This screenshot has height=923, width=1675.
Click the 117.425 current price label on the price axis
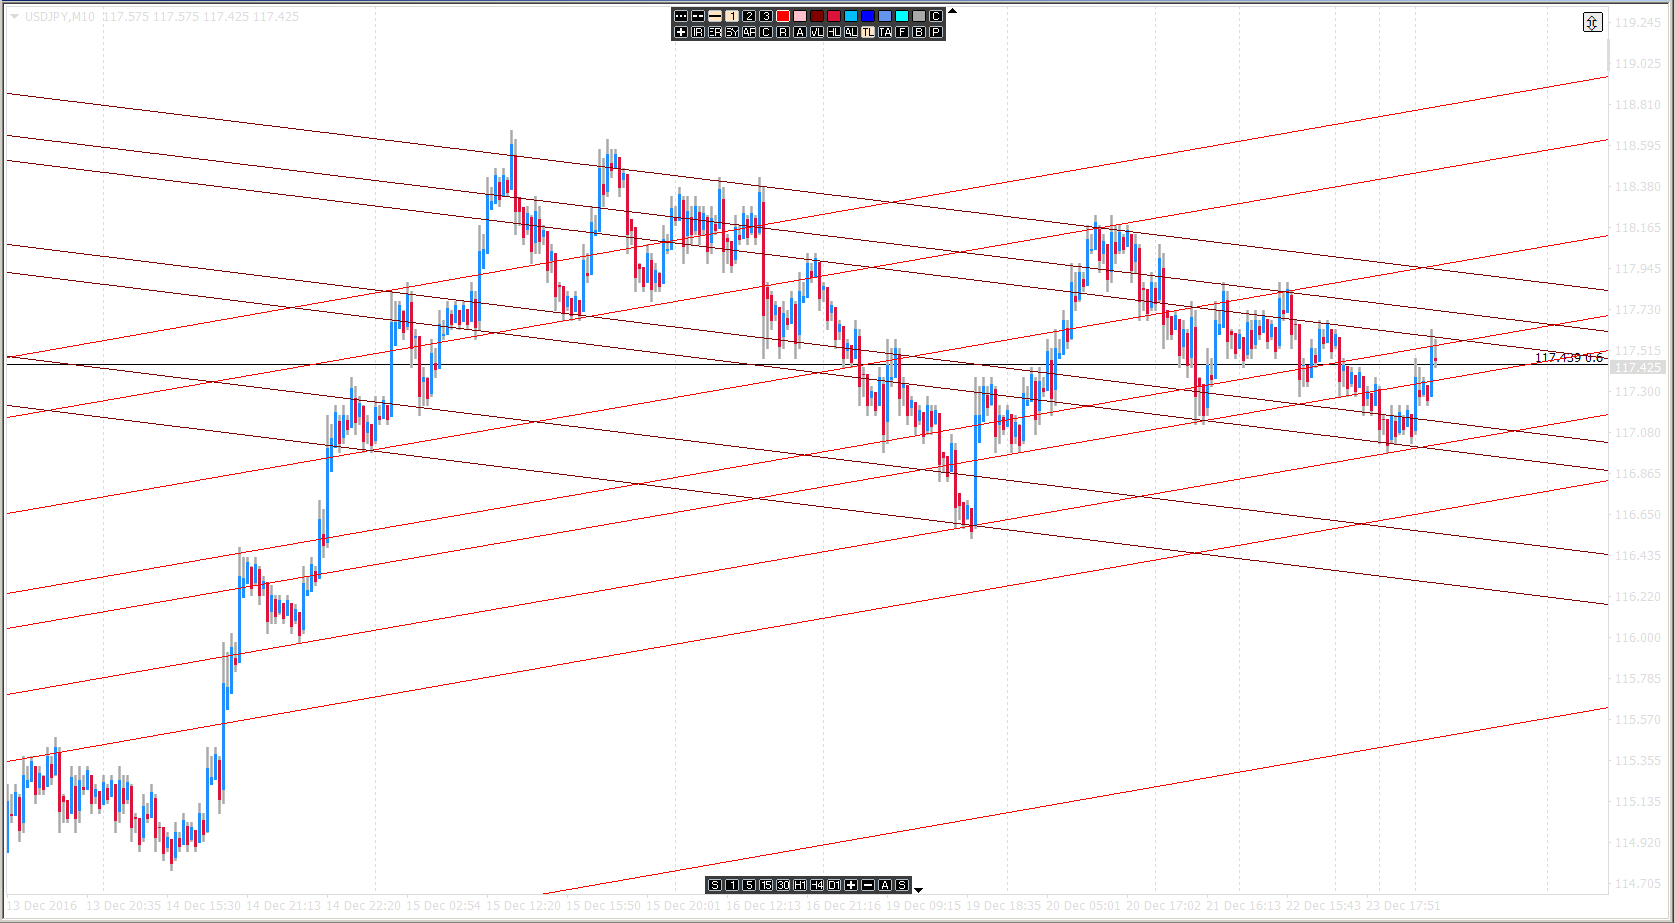click(x=1638, y=368)
